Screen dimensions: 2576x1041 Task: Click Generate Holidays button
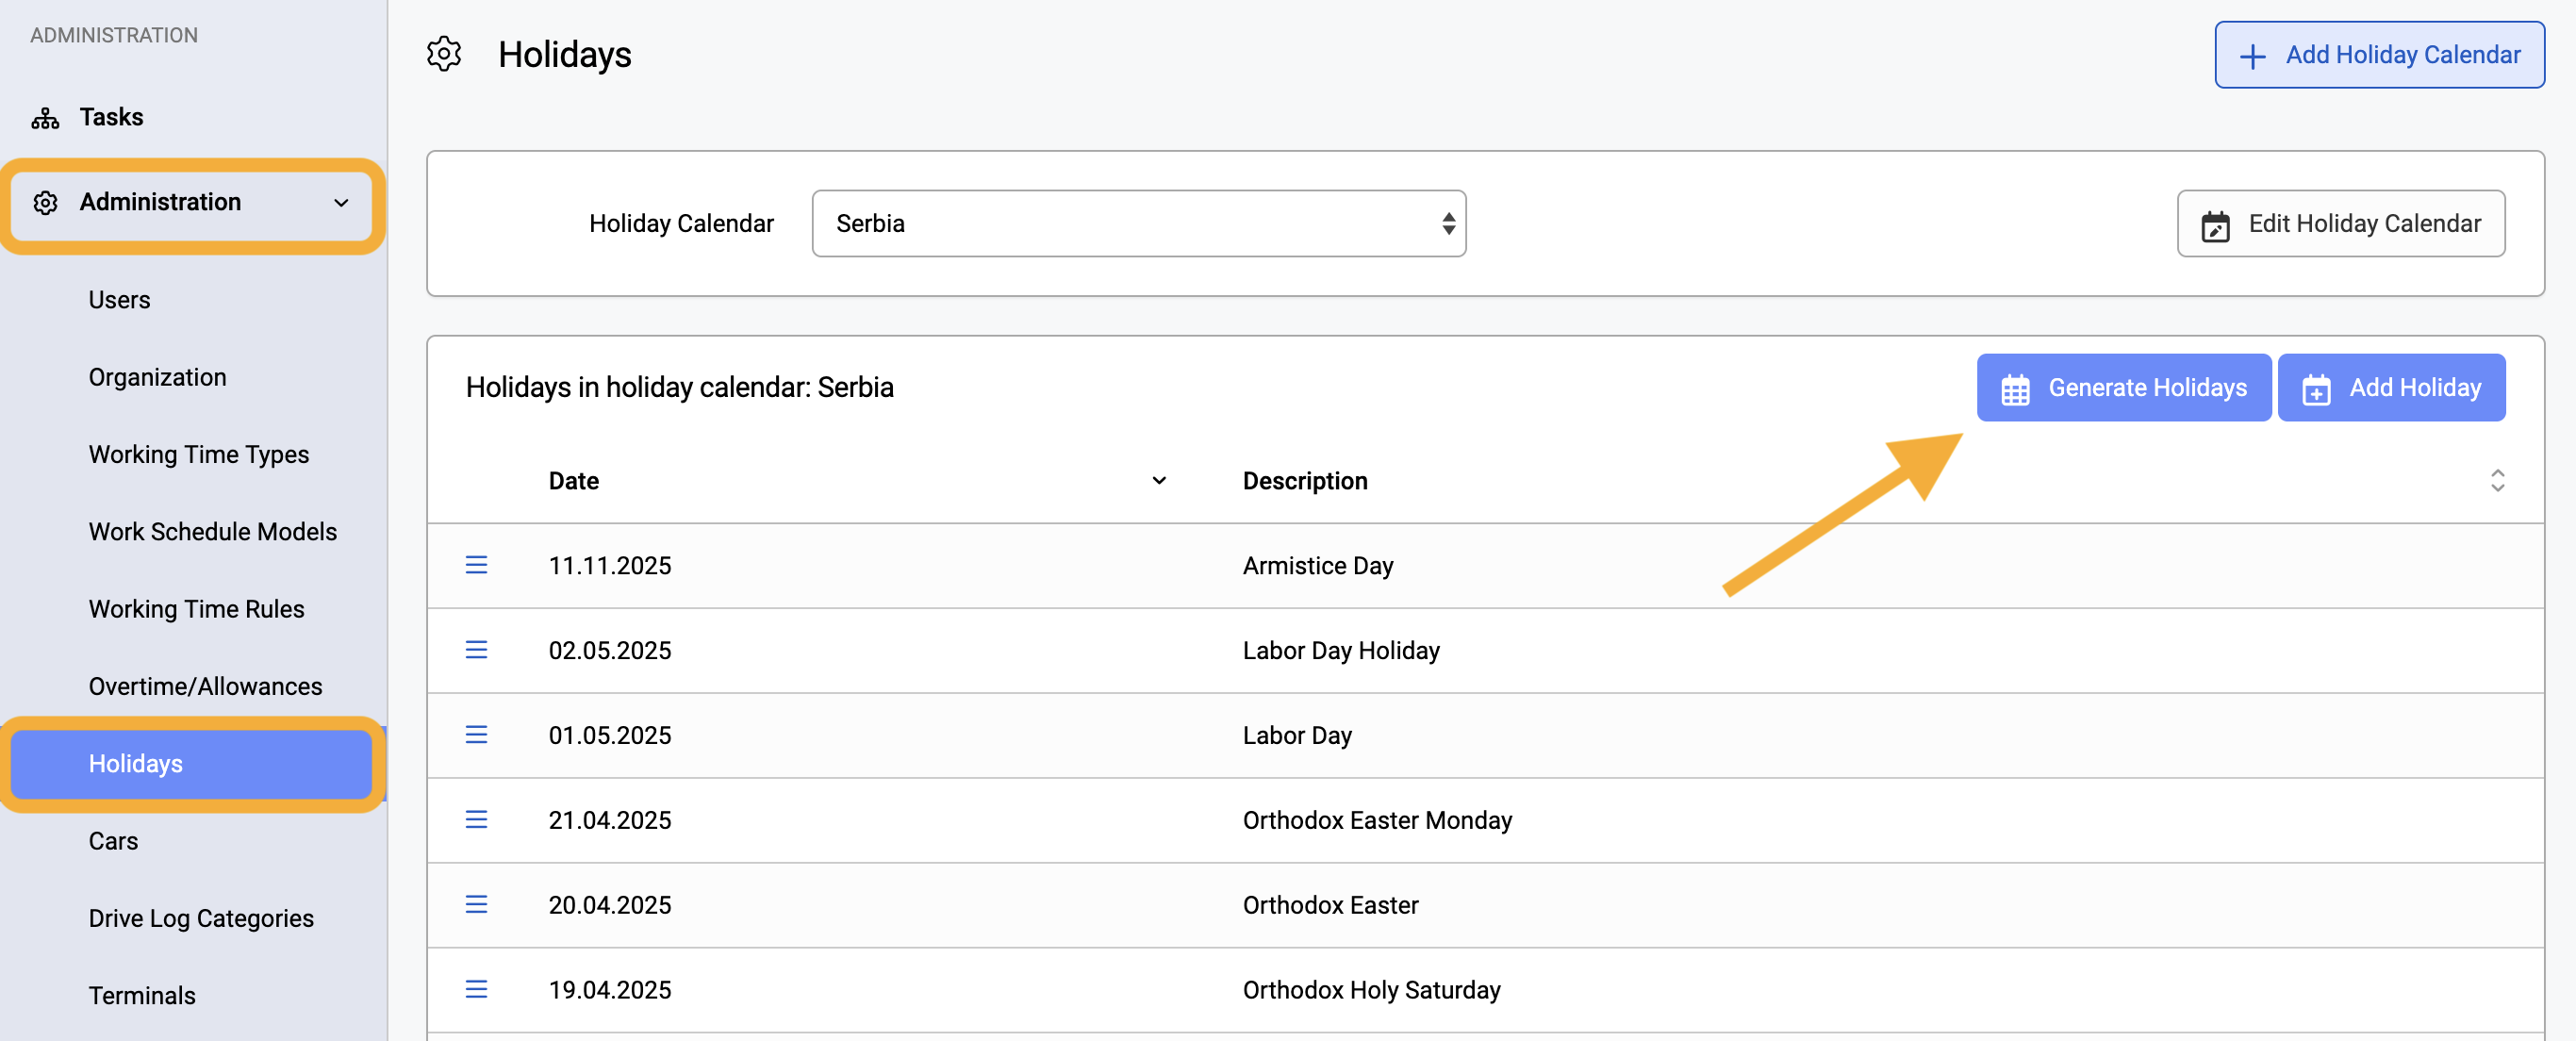pyautogui.click(x=2123, y=388)
